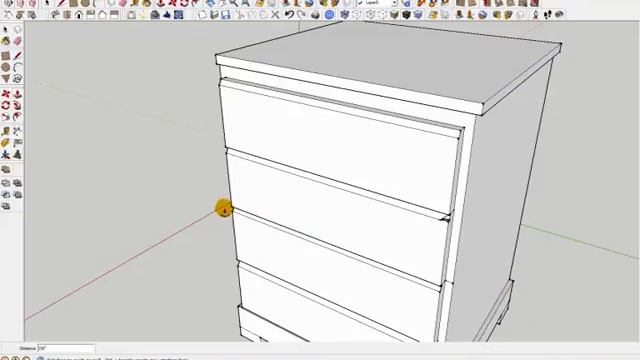640x360 pixels.
Task: Choose the Circle drawing tool
Action: tap(5, 67)
